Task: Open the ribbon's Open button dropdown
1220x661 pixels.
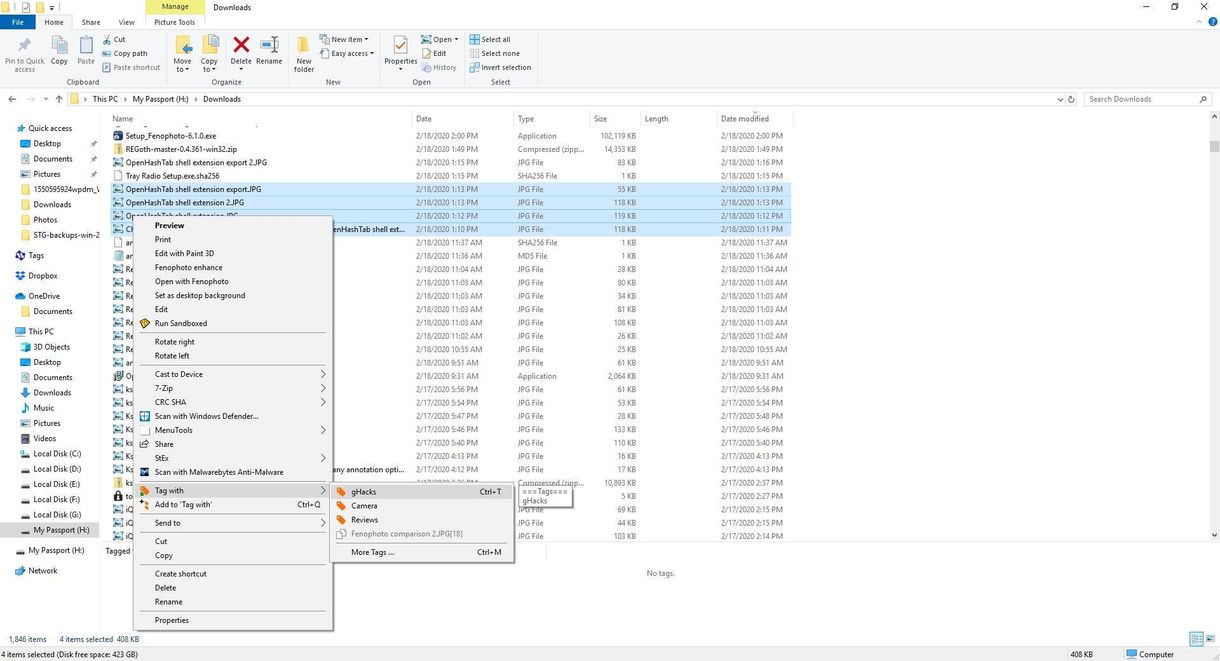Action: pos(456,39)
